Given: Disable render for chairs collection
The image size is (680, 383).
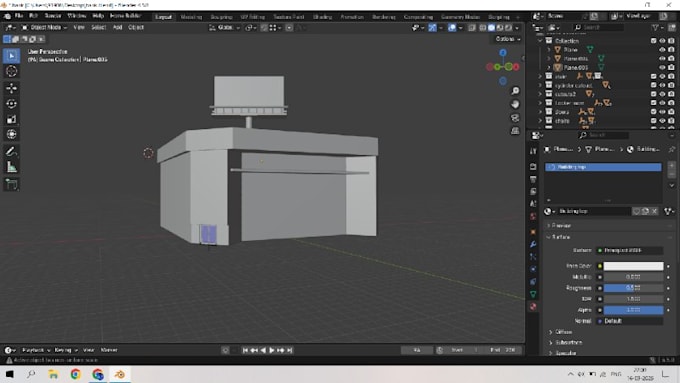Looking at the screenshot, I should click(x=671, y=121).
